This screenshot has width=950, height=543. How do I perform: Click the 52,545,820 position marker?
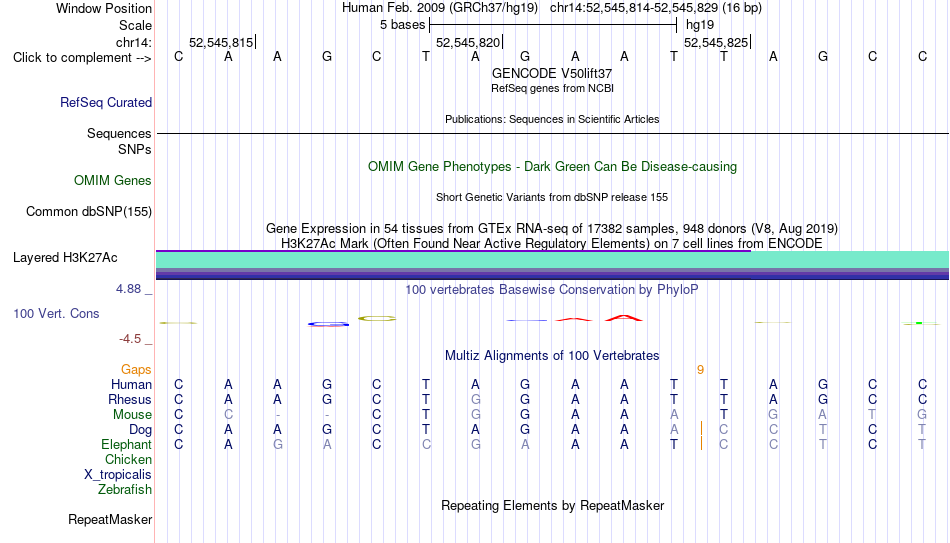coord(469,42)
